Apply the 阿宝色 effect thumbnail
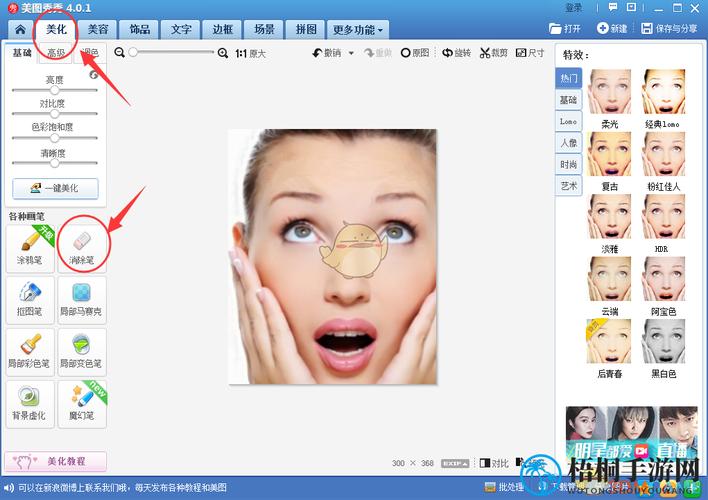Viewport: 708px width, 500px height. (664, 279)
